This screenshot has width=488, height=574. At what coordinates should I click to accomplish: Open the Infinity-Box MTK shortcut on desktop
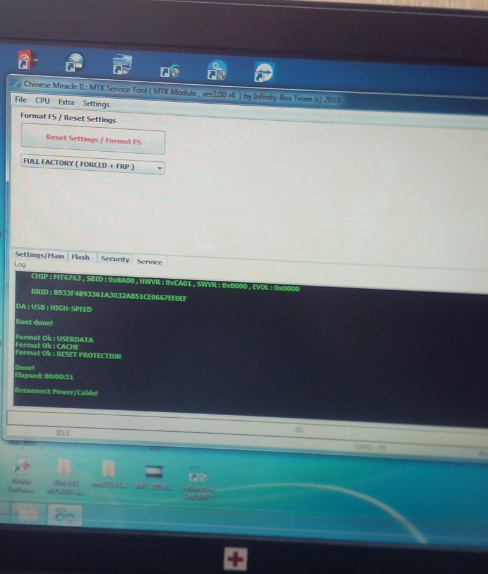click(198, 482)
